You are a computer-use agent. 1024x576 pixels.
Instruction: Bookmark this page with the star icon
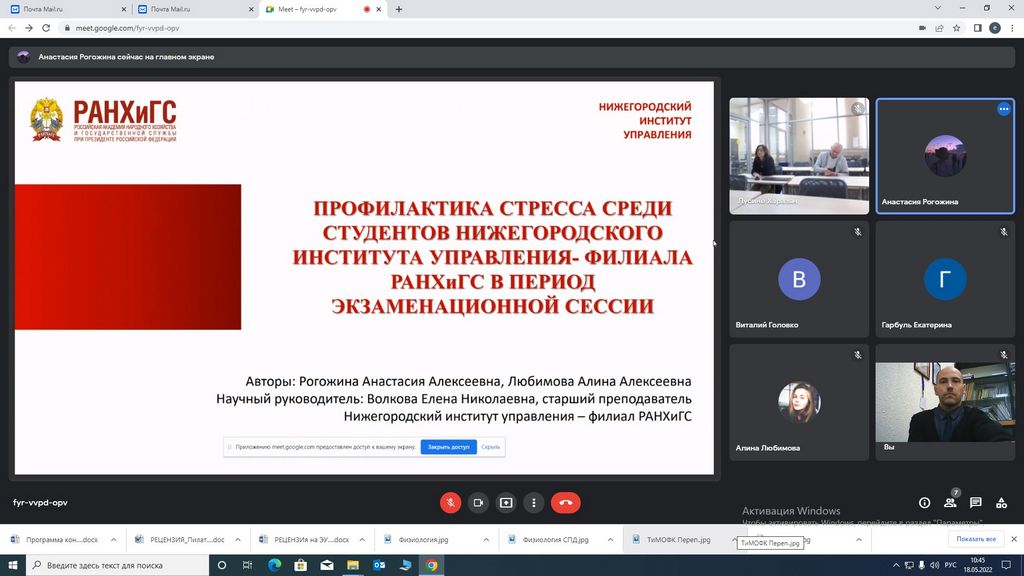tap(957, 28)
